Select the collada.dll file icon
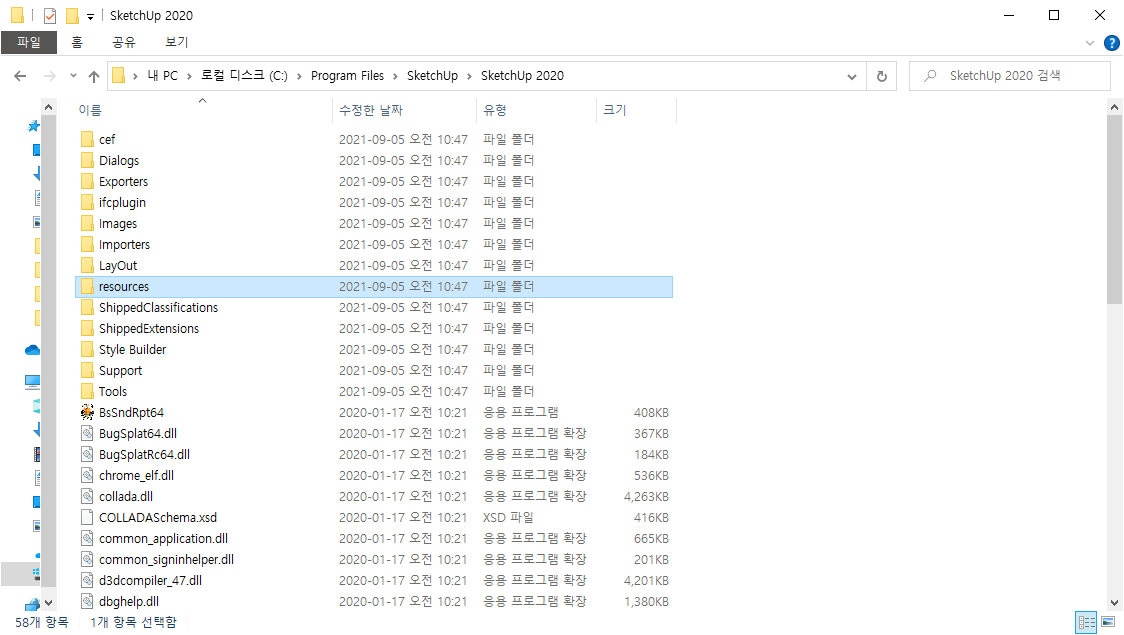1124x635 pixels. pos(87,496)
